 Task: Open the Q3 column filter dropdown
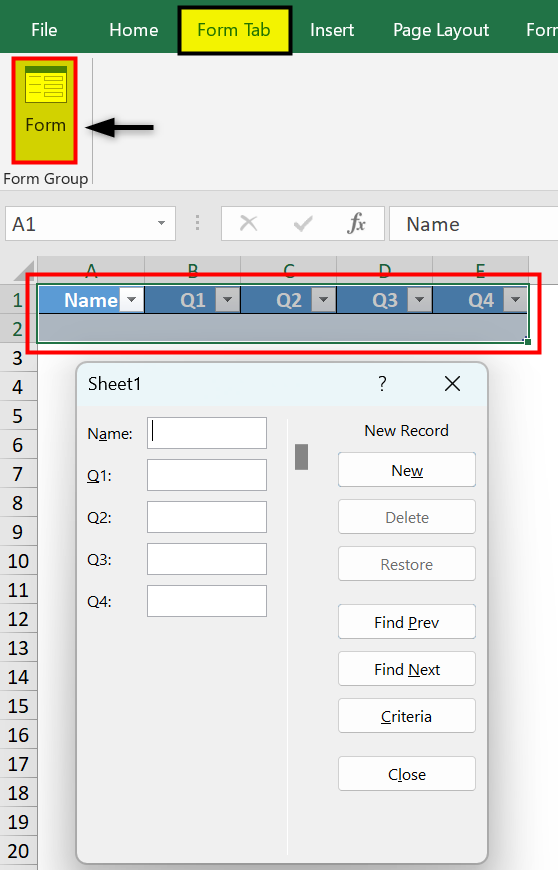[420, 300]
